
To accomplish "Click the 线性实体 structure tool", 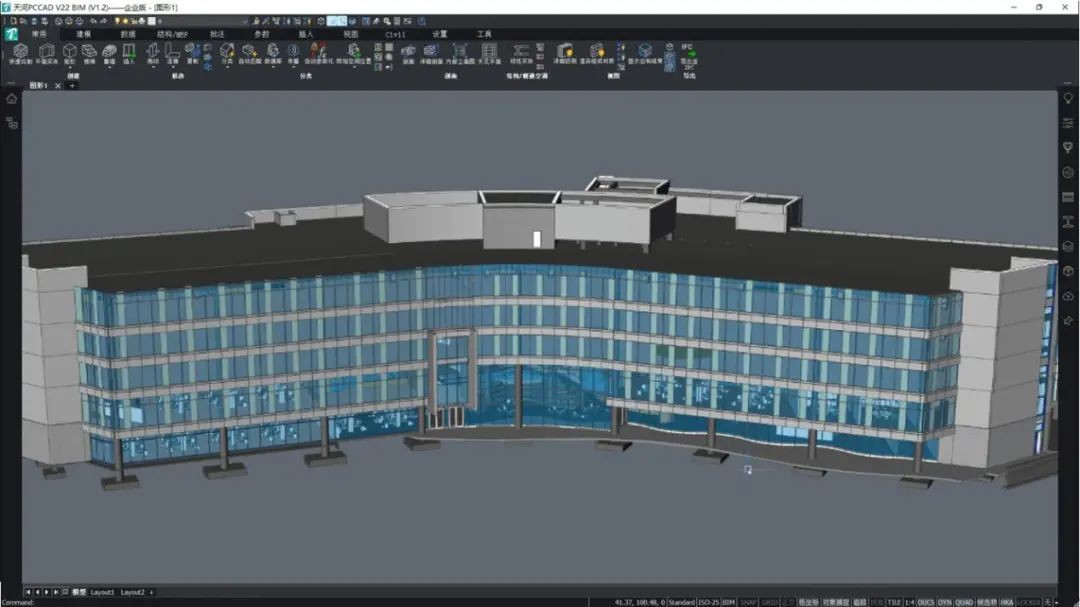I will click(x=521, y=54).
